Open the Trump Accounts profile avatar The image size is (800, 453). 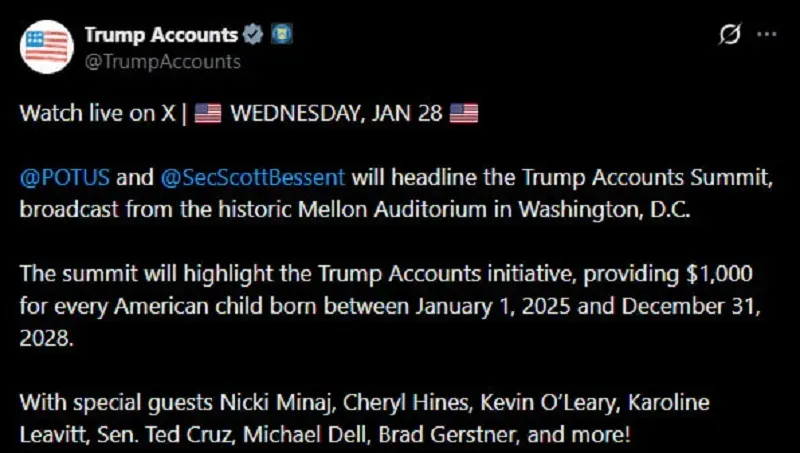point(46,45)
